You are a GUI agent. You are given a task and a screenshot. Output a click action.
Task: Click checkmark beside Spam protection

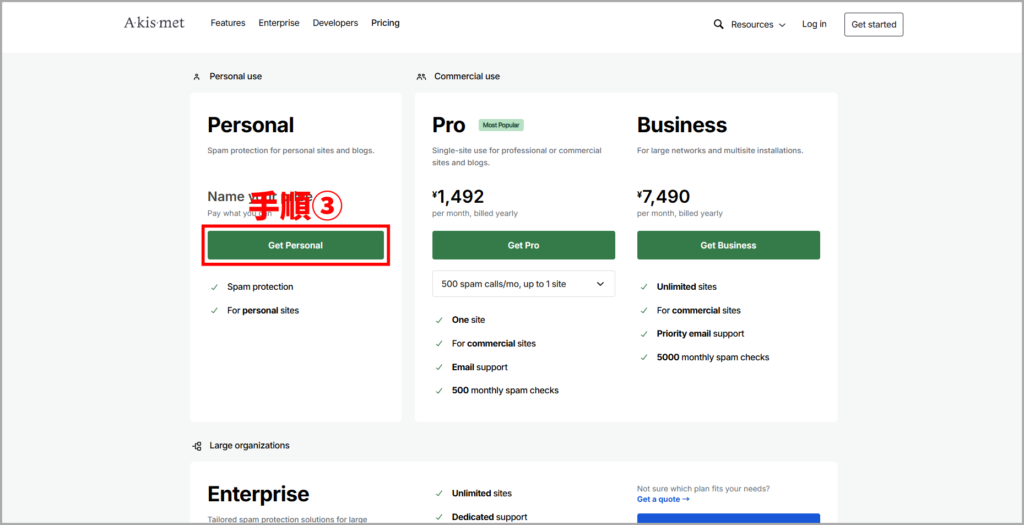click(214, 287)
